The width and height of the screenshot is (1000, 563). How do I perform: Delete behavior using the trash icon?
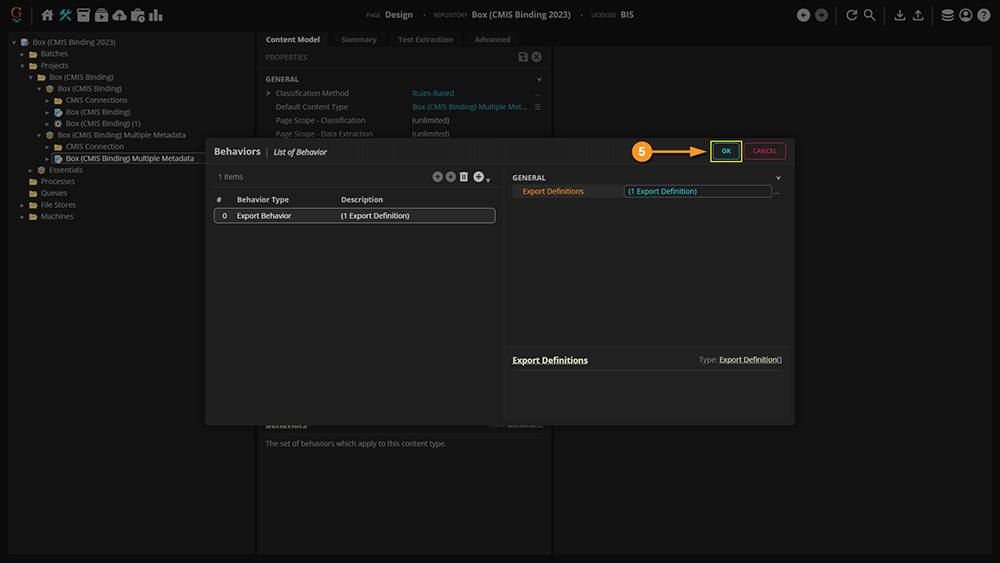coord(464,177)
